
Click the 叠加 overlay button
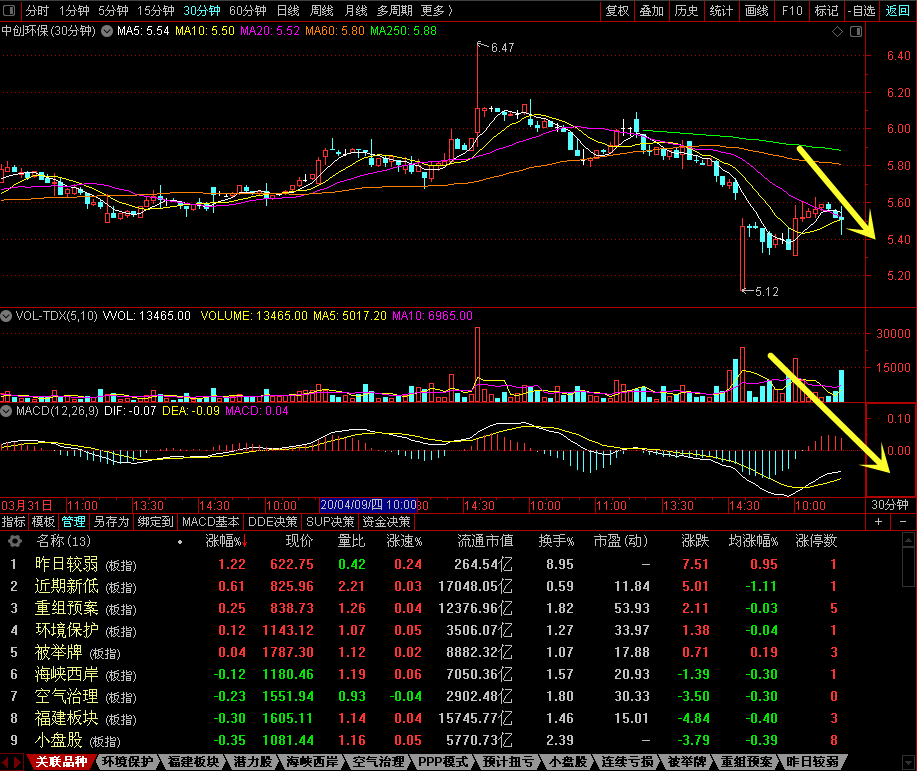(651, 11)
